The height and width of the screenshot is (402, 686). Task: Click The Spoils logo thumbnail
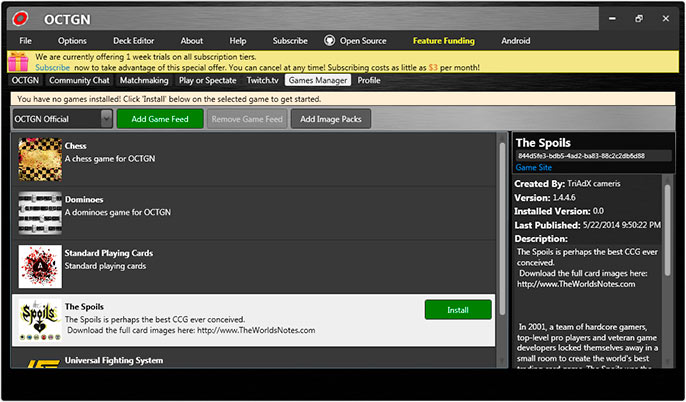[40, 320]
